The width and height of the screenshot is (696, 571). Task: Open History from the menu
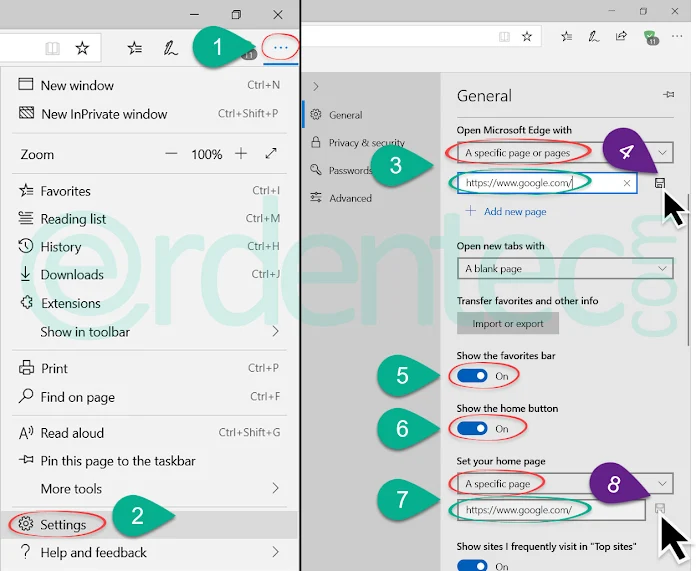(x=149, y=246)
